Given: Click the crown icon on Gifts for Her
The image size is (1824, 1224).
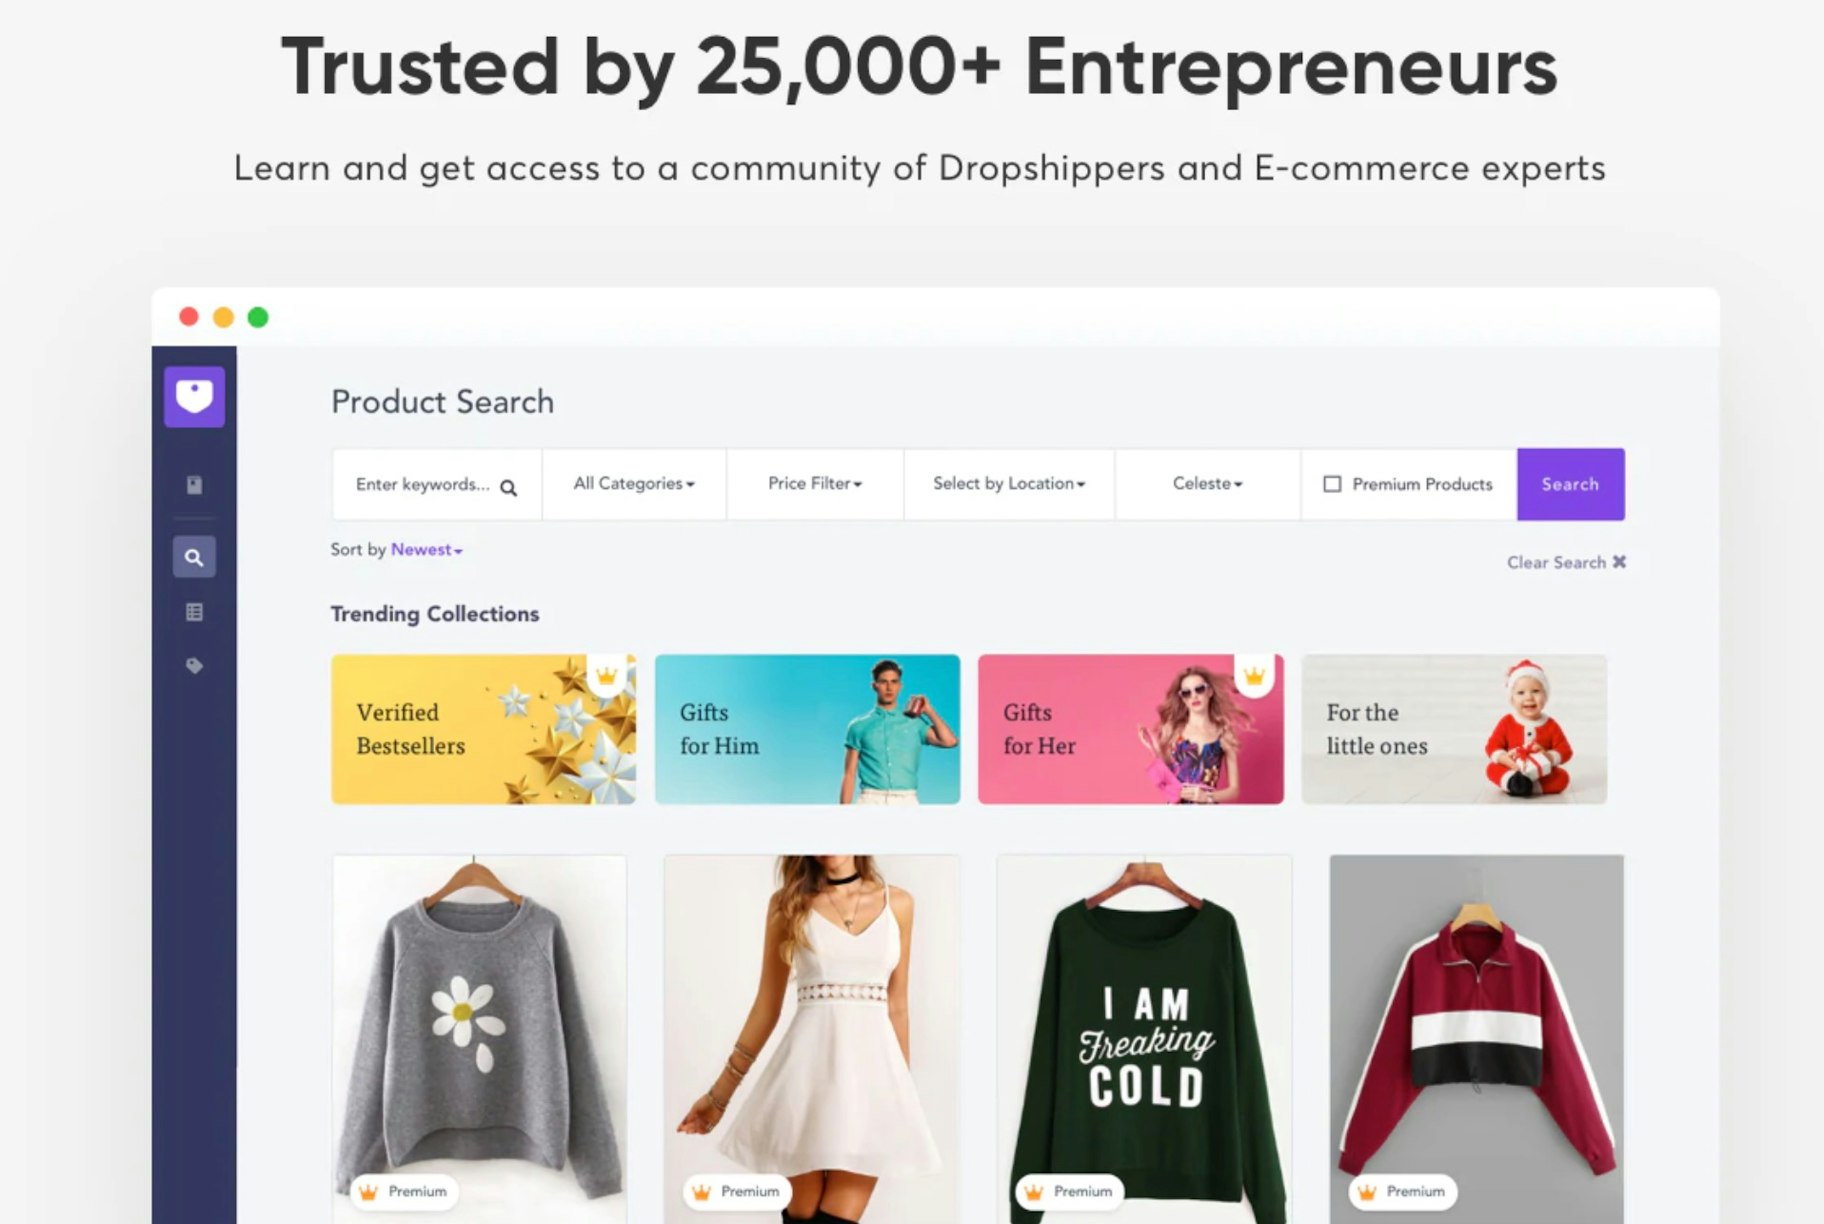Looking at the screenshot, I should pos(1254,676).
